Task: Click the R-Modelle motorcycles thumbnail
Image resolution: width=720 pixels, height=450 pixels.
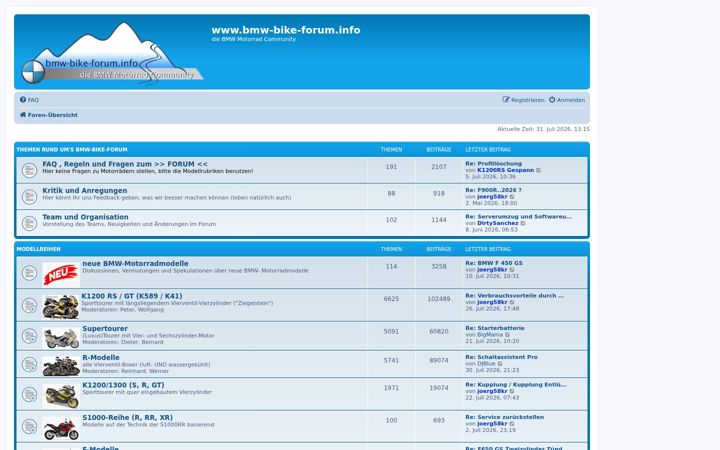Action: click(61, 366)
